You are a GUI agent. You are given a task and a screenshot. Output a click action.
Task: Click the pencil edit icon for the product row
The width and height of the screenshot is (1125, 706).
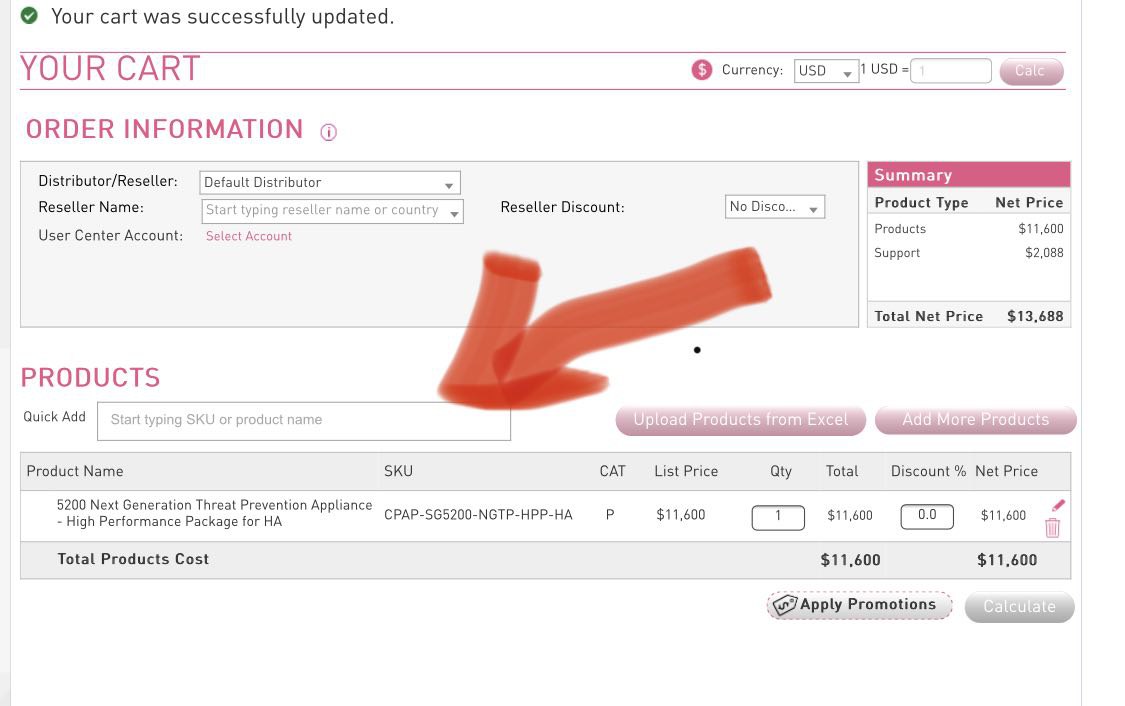[x=1058, y=505]
